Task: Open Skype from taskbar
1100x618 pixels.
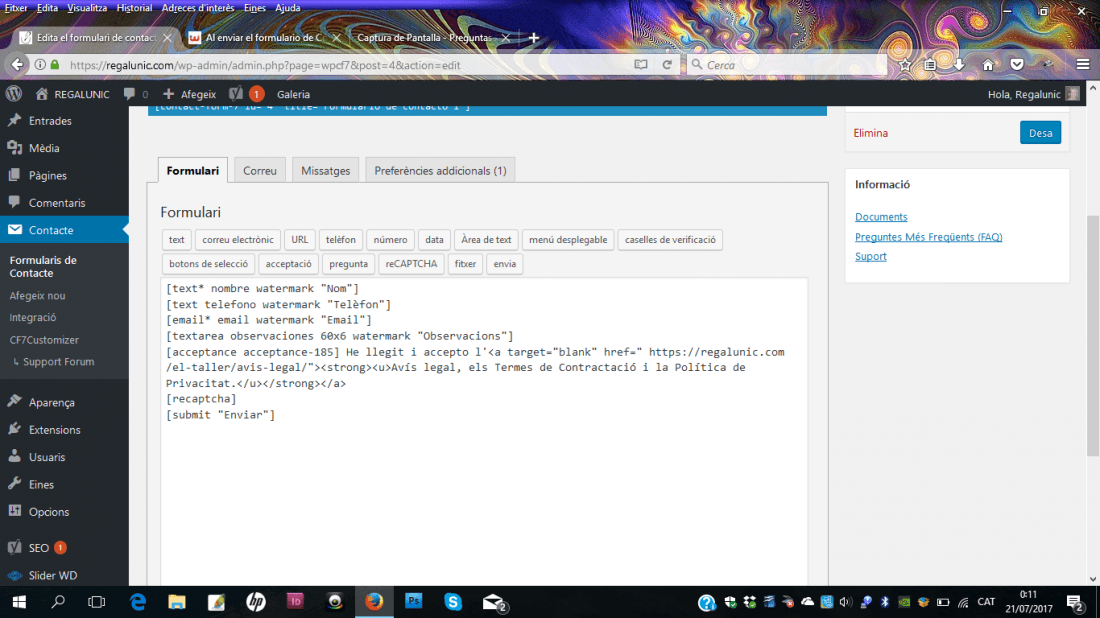Action: (x=453, y=602)
